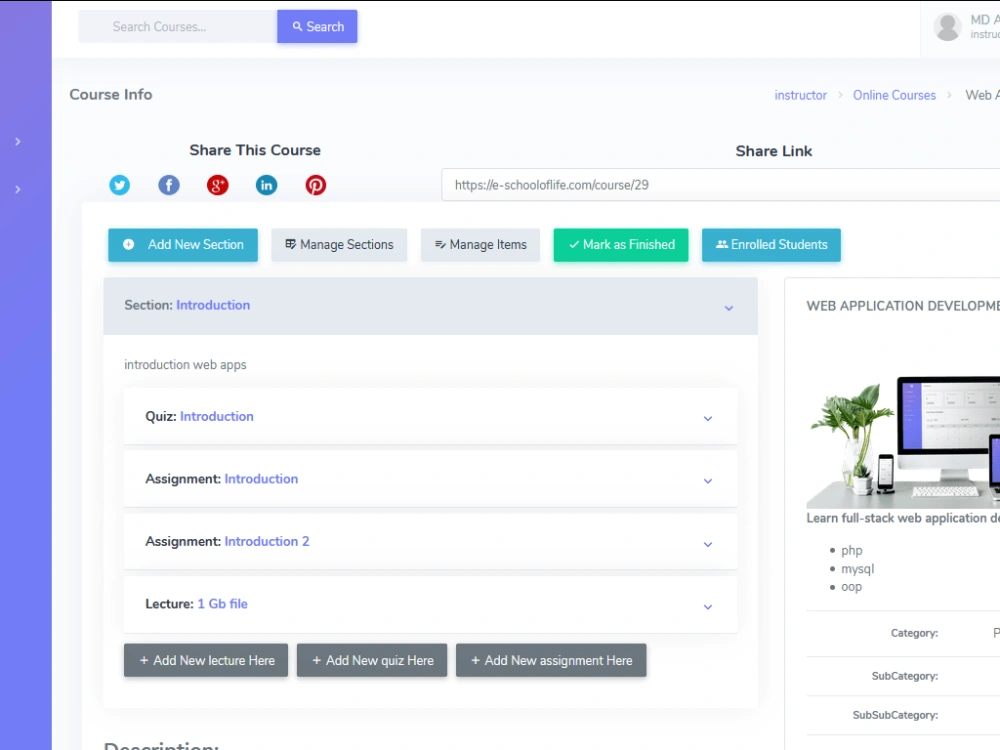
Task: Expand first sidebar chevron arrow
Action: point(18,142)
